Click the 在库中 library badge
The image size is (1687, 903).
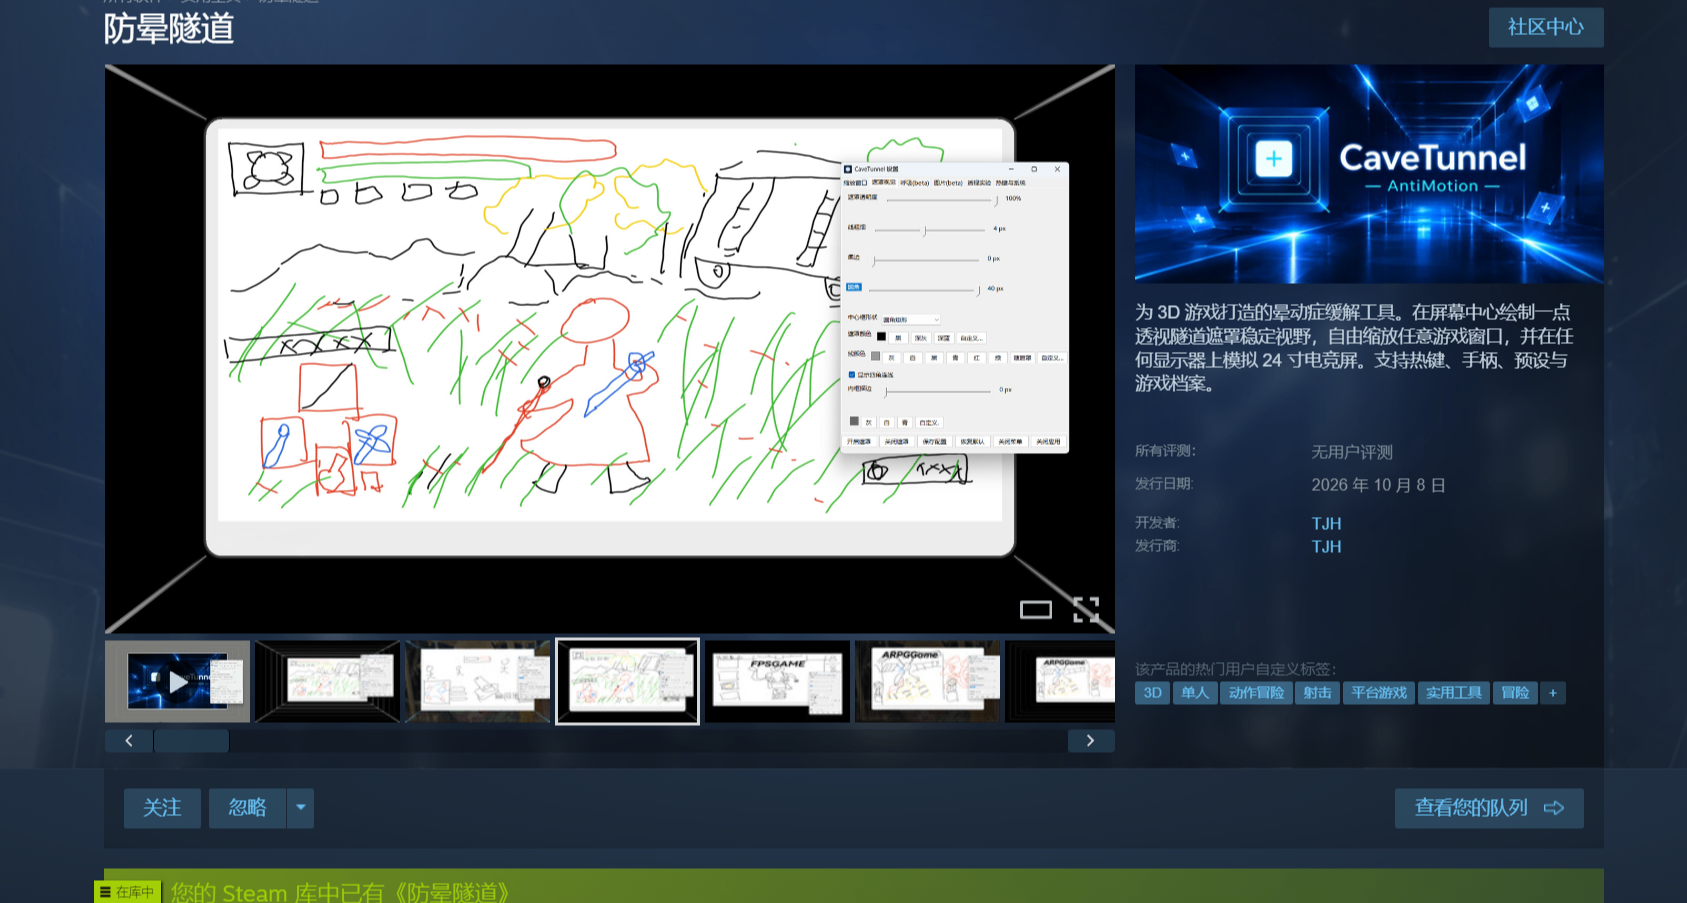pyautogui.click(x=127, y=892)
